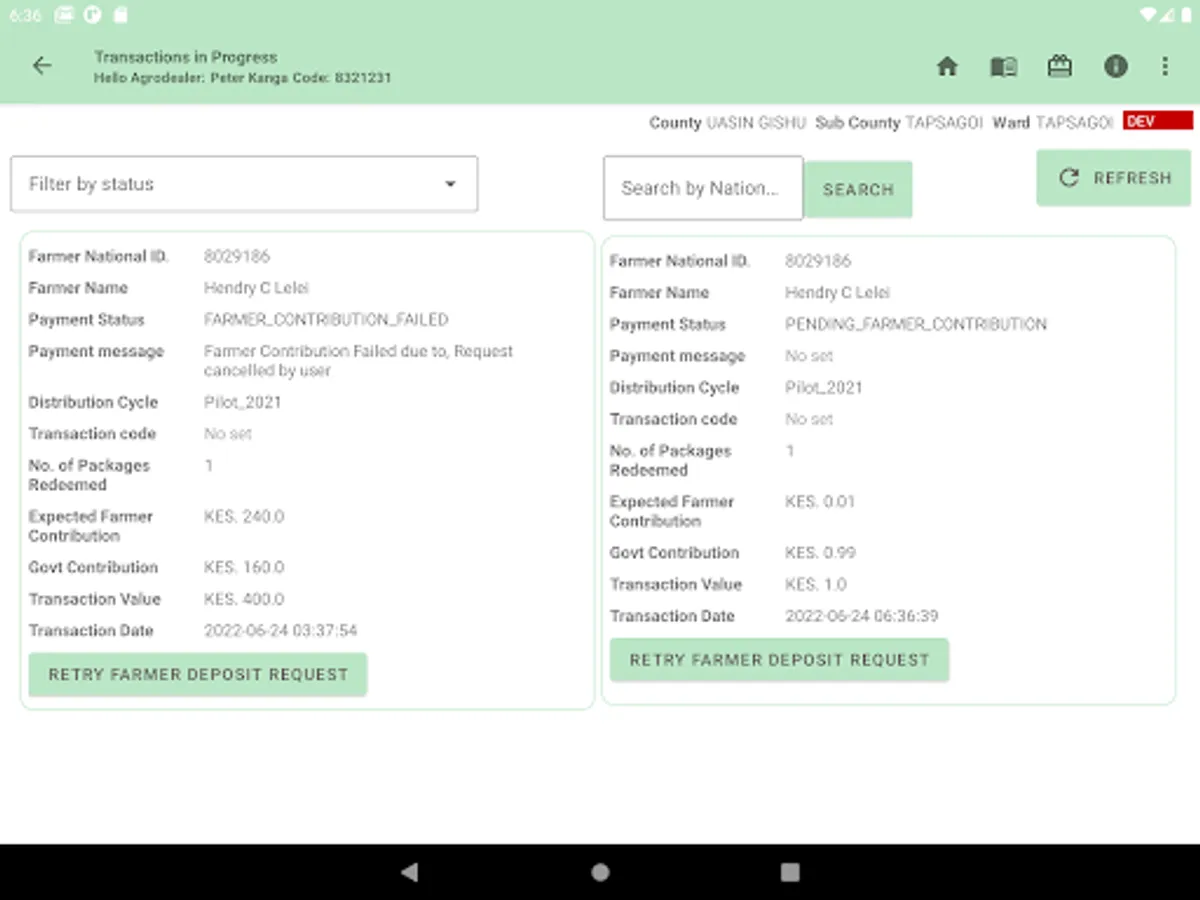
Task: Tap the circular refresh arrow icon
Action: pyautogui.click(x=1069, y=177)
